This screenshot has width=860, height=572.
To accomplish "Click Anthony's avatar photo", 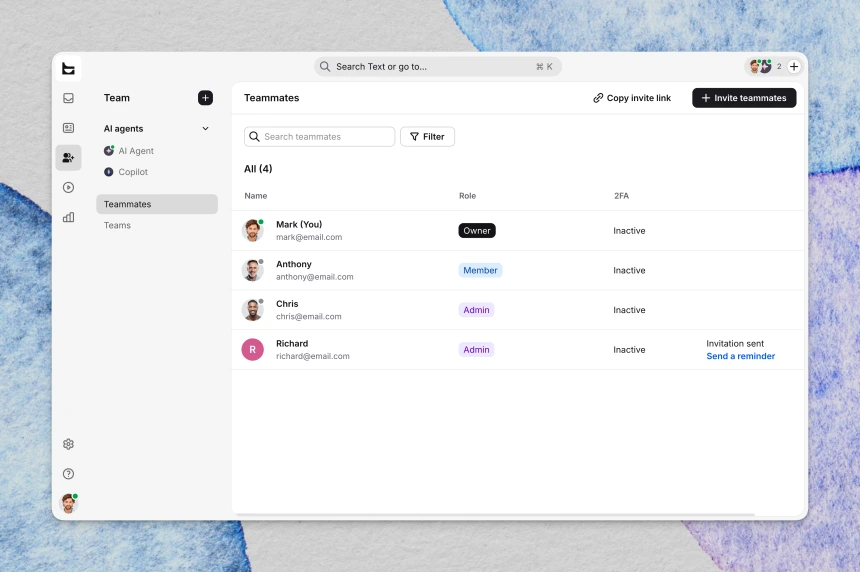I will point(253,270).
